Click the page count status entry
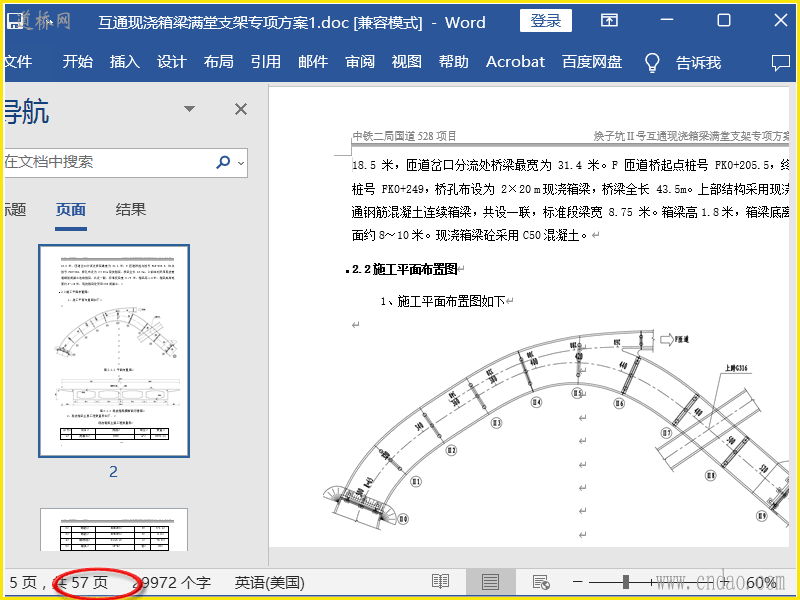The image size is (800, 600). click(59, 582)
